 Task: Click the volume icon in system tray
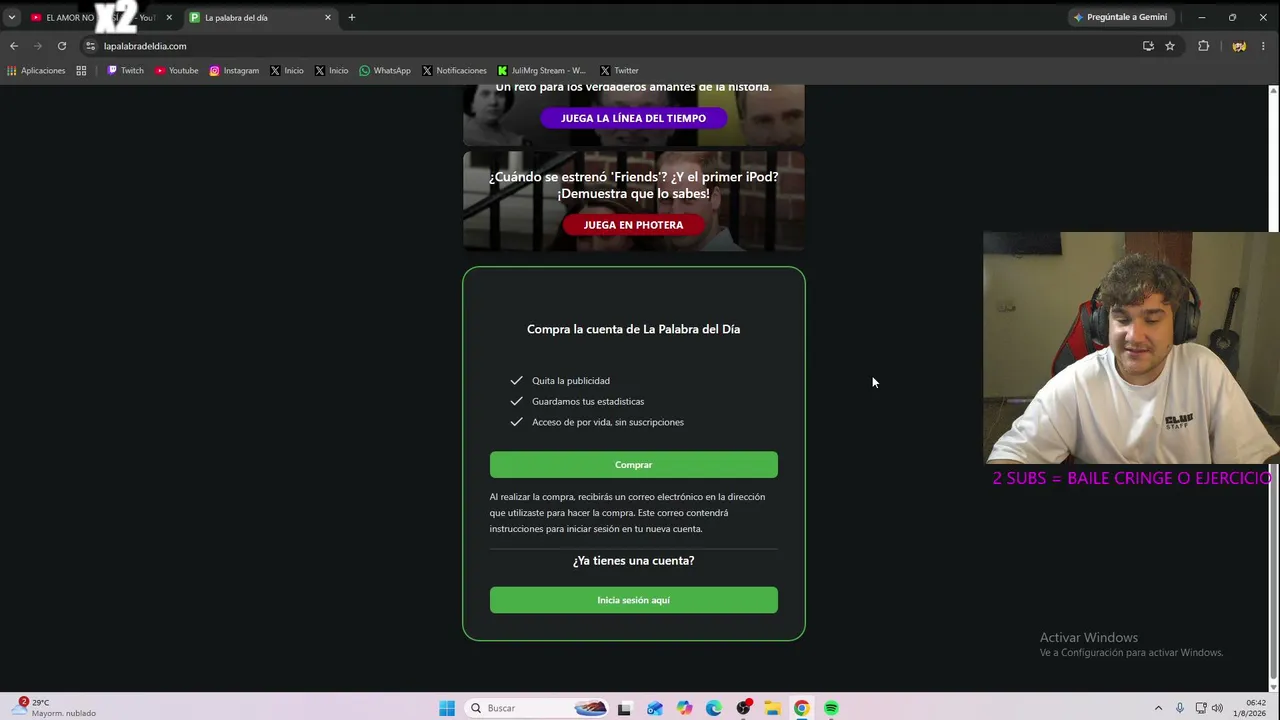coord(1218,708)
